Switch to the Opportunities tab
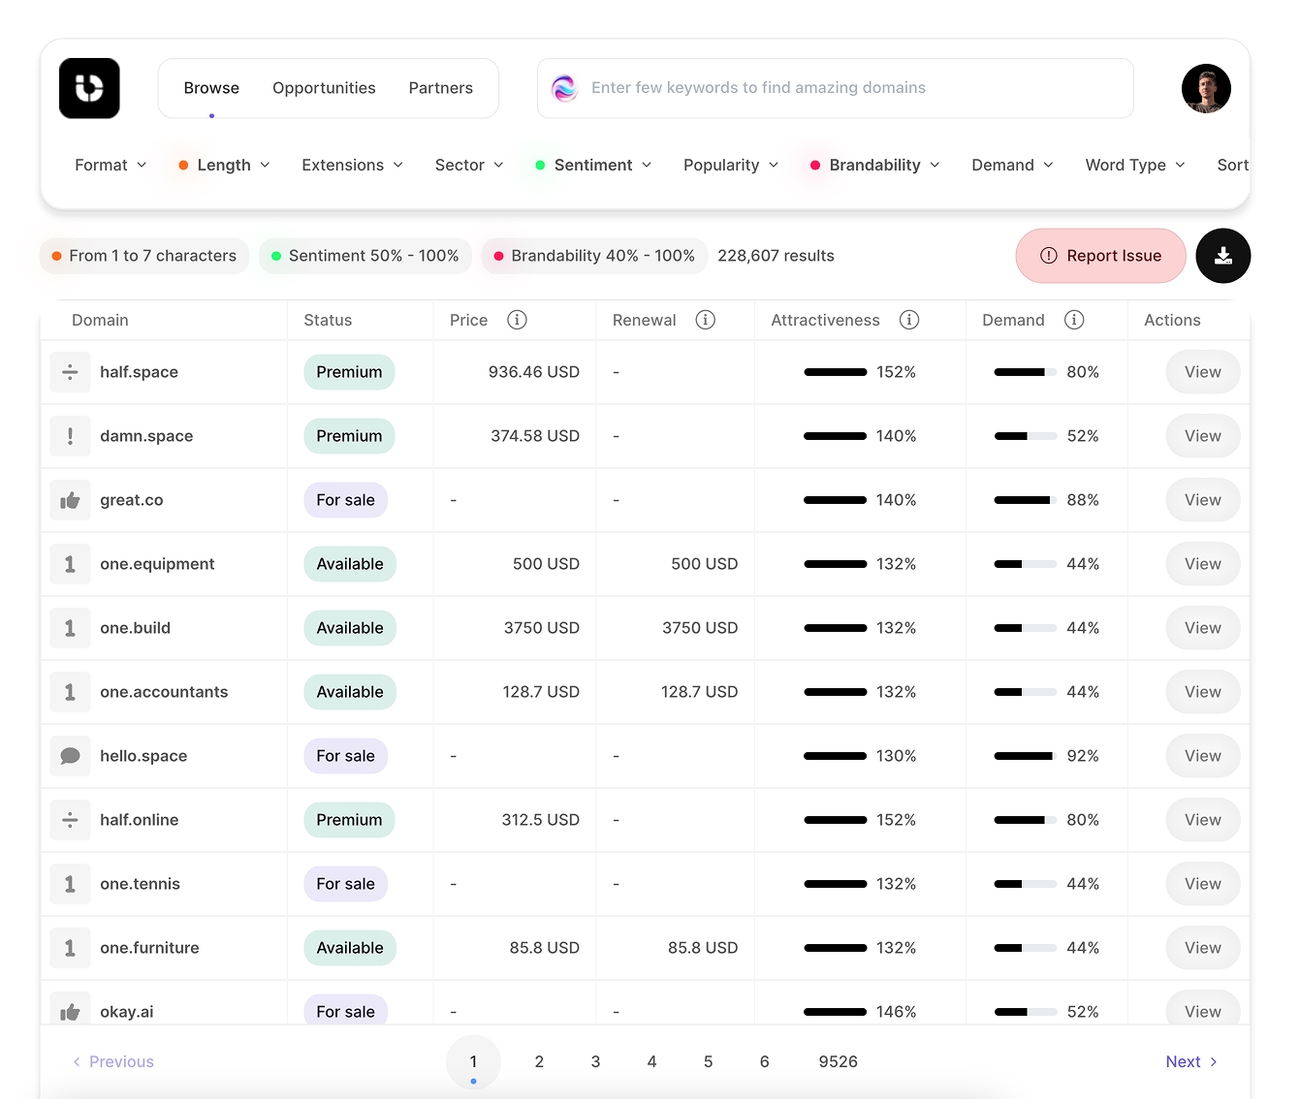 324,88
